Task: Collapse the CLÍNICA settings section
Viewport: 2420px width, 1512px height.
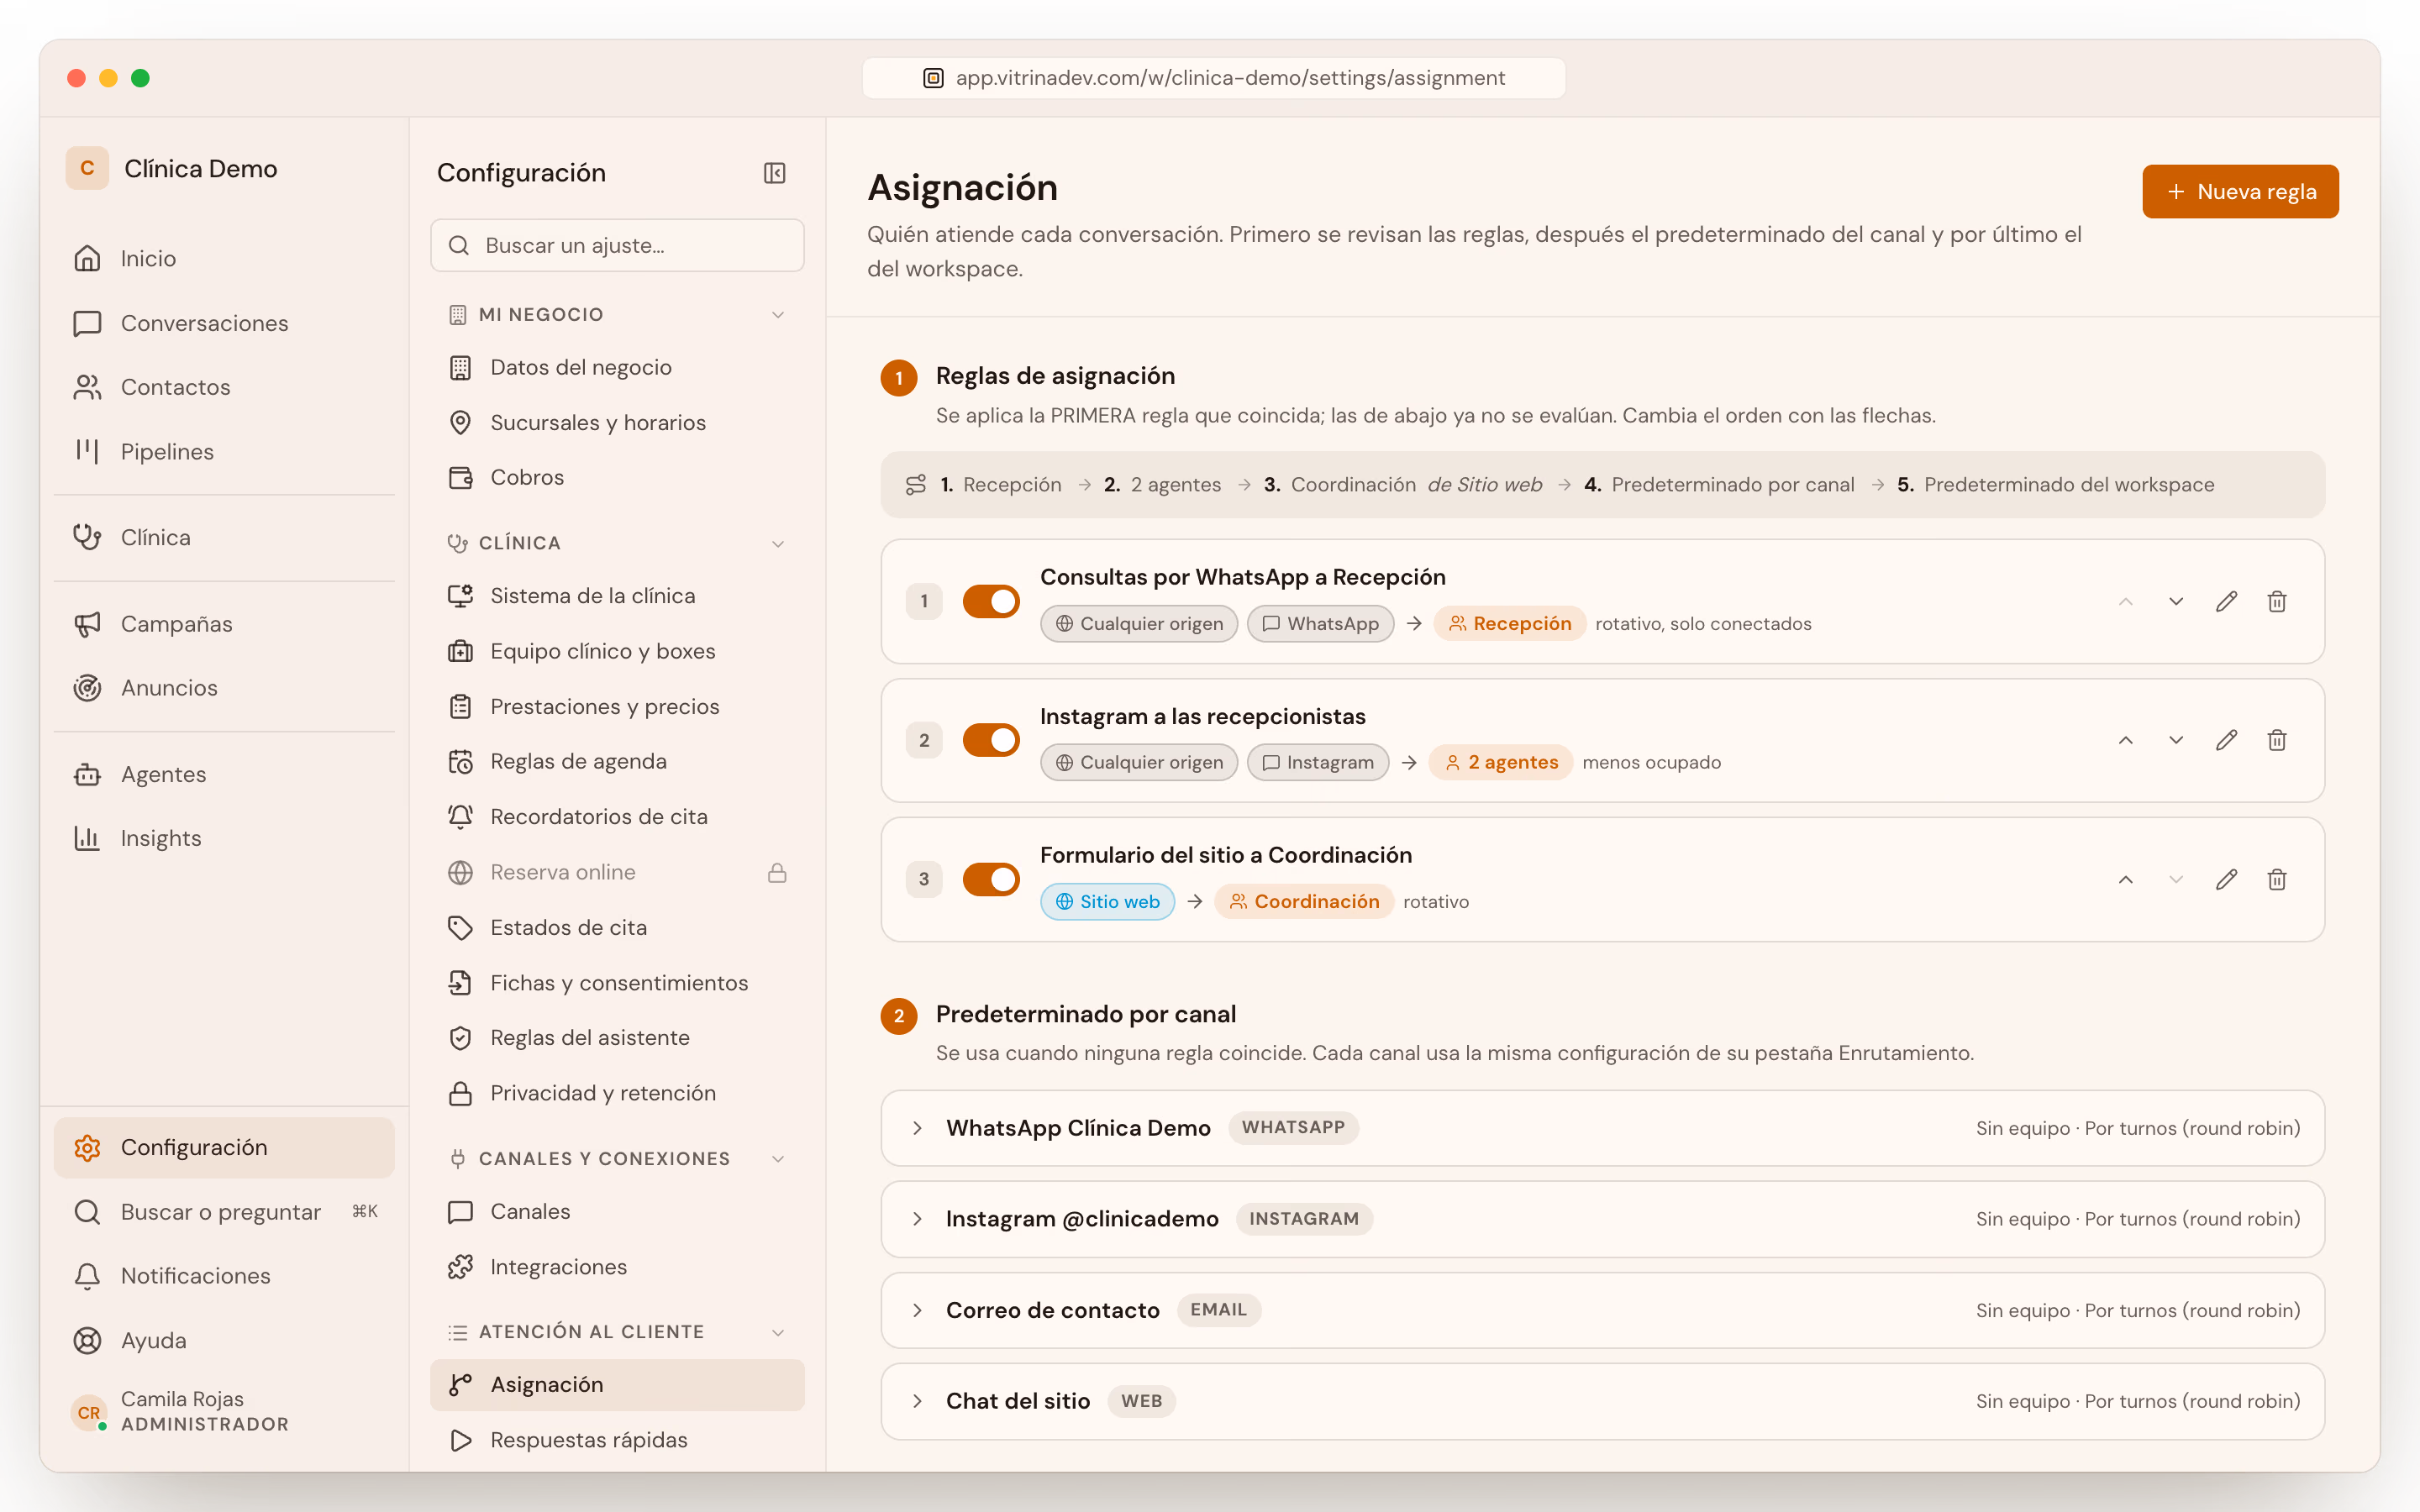Action: tap(778, 543)
